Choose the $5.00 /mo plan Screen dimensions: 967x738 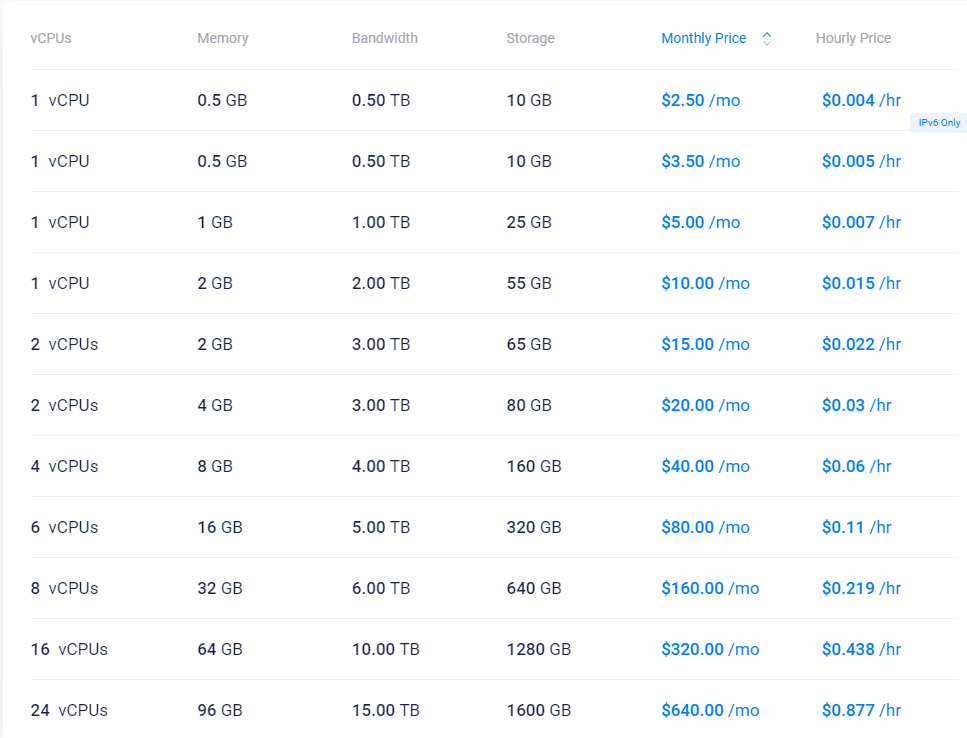700,222
